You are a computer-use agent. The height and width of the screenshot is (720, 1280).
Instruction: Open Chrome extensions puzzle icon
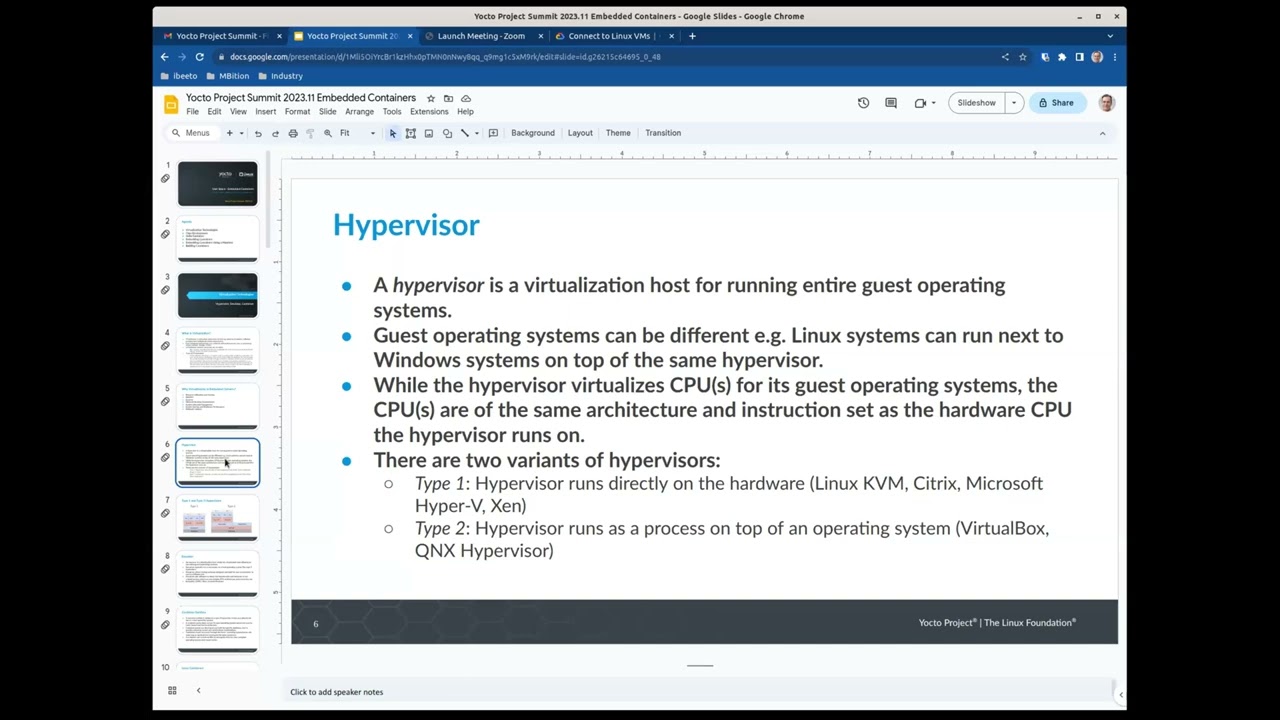click(x=1062, y=57)
